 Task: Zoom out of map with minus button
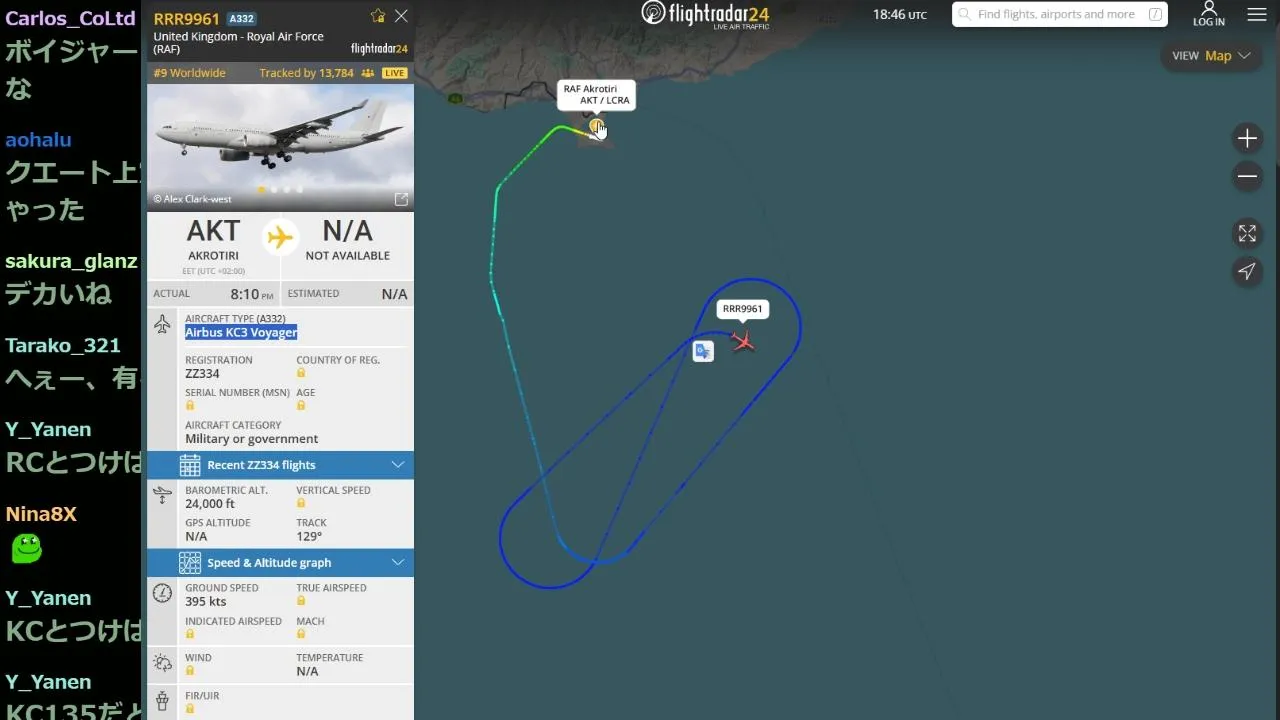tap(1247, 177)
